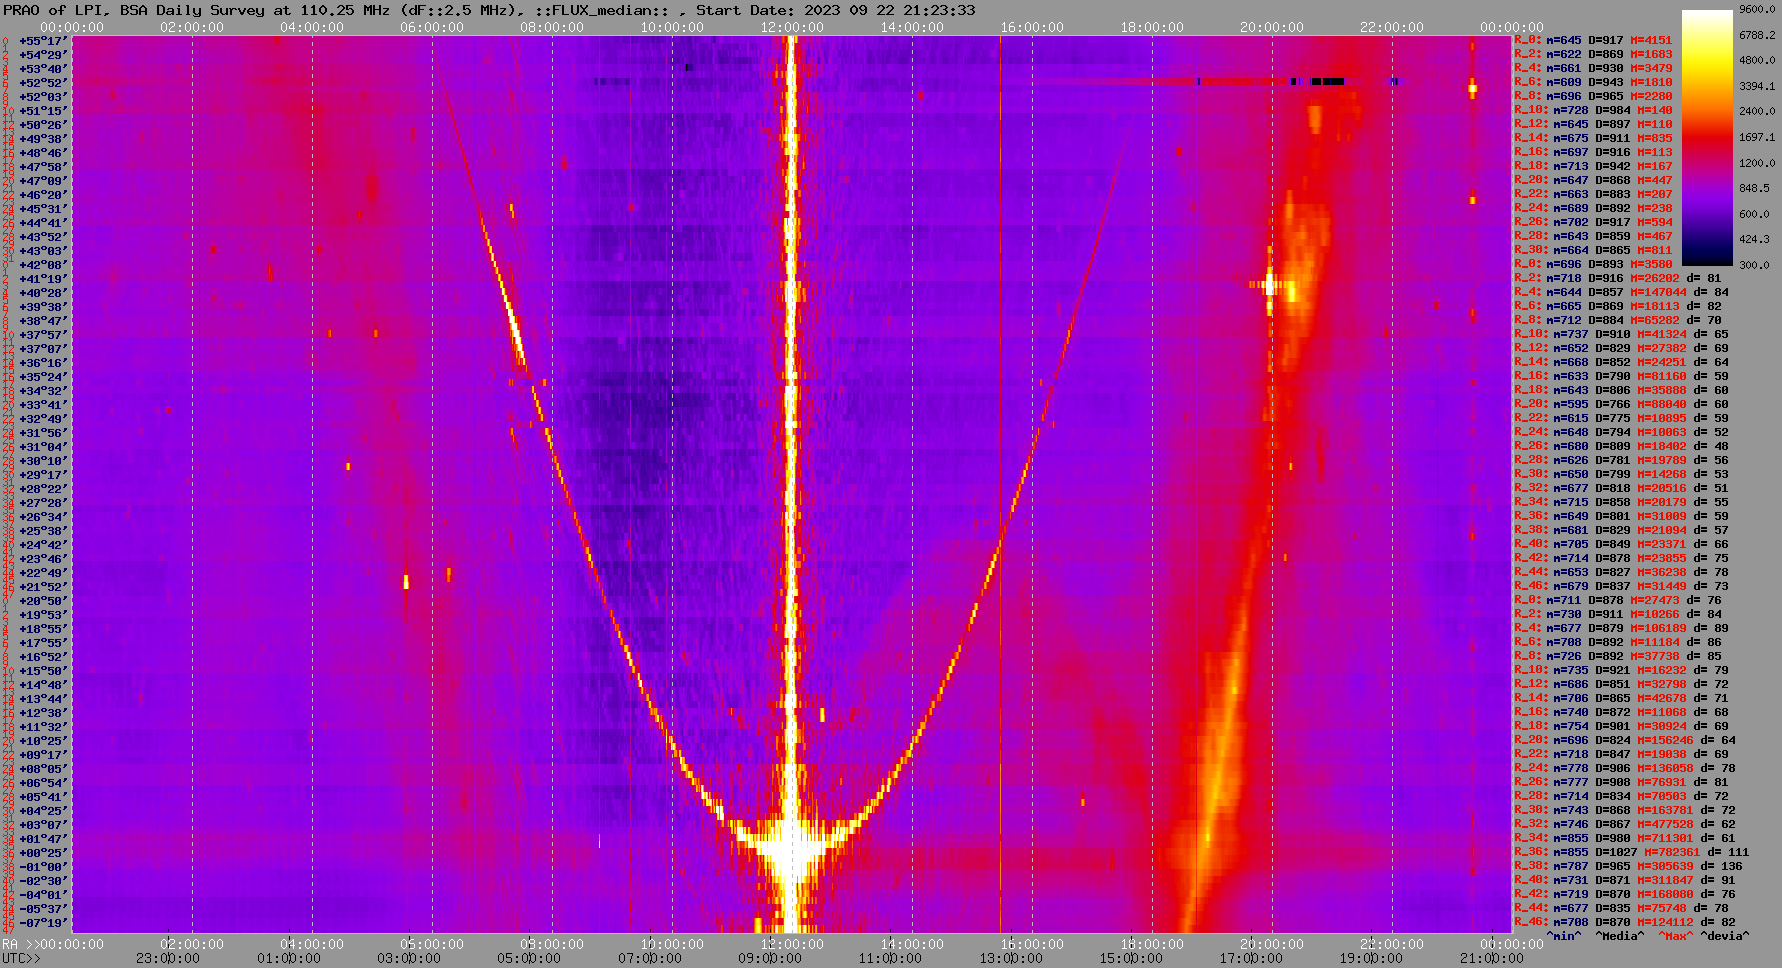Click the "RA >>" axis label
The height and width of the screenshot is (968, 1782).
[x=19, y=944]
